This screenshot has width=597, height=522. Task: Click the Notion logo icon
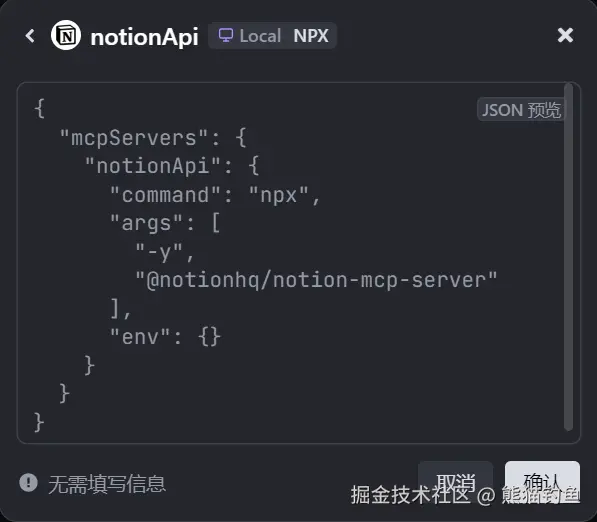(x=66, y=35)
